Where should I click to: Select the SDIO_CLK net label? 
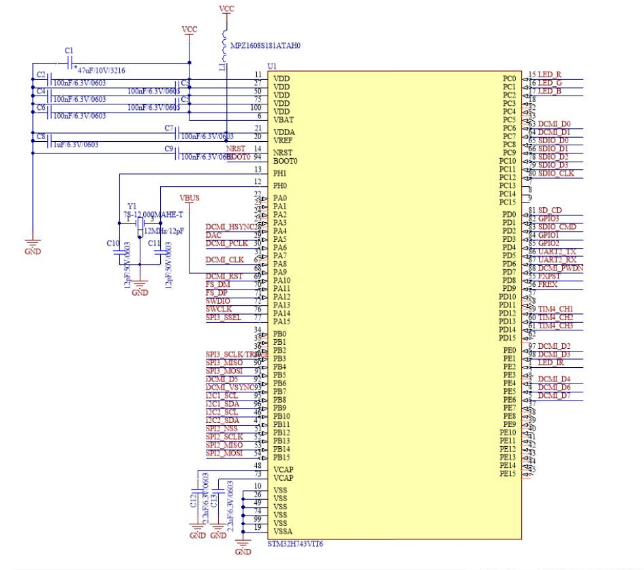(556, 173)
